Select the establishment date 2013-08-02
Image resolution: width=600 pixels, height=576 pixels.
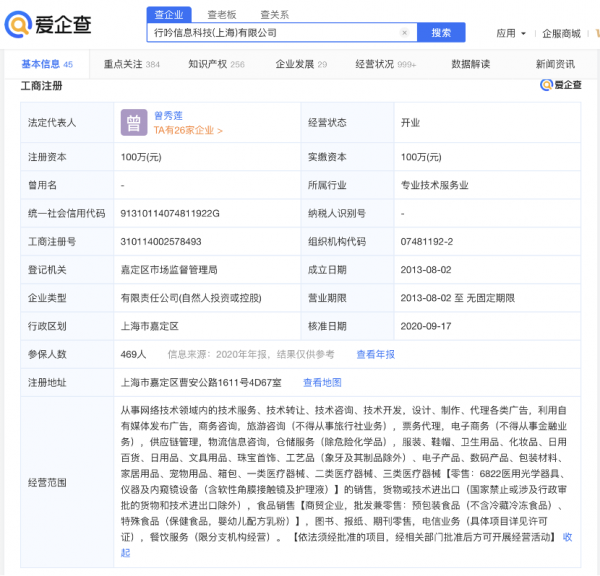point(426,270)
